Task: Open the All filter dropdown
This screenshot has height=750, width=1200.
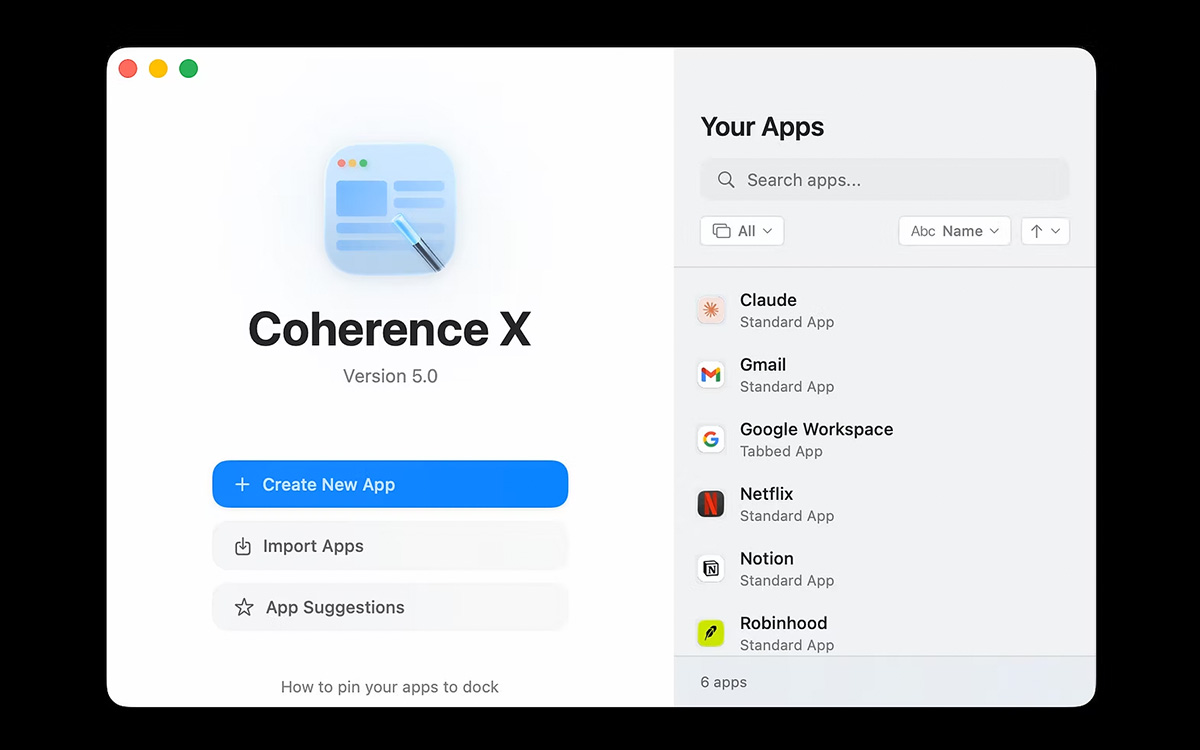Action: click(742, 231)
